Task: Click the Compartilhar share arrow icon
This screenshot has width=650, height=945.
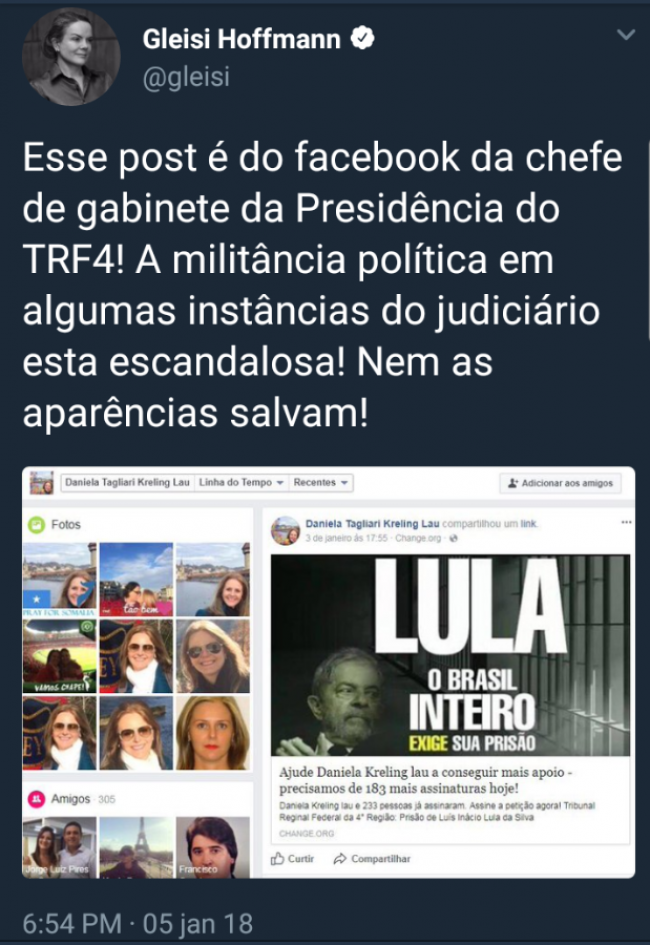Action: tap(340, 858)
